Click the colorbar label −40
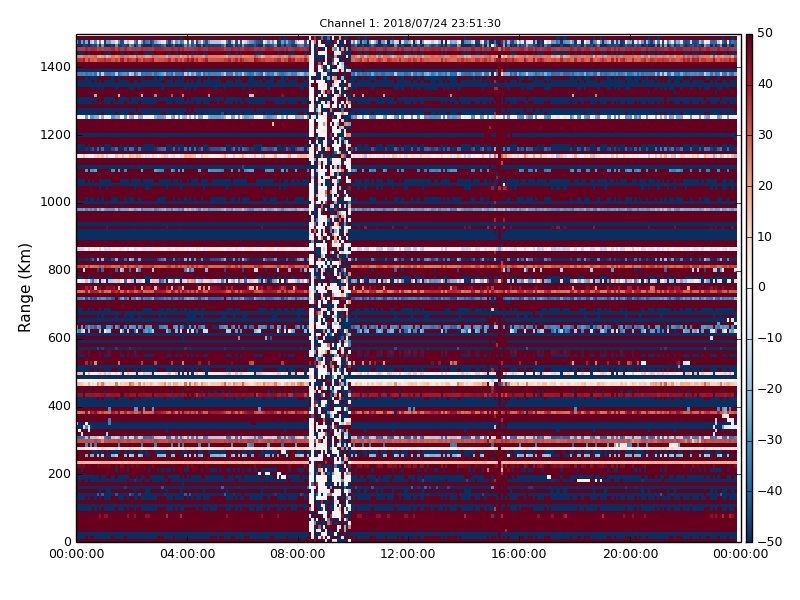This screenshot has height=600, width=800. (769, 491)
